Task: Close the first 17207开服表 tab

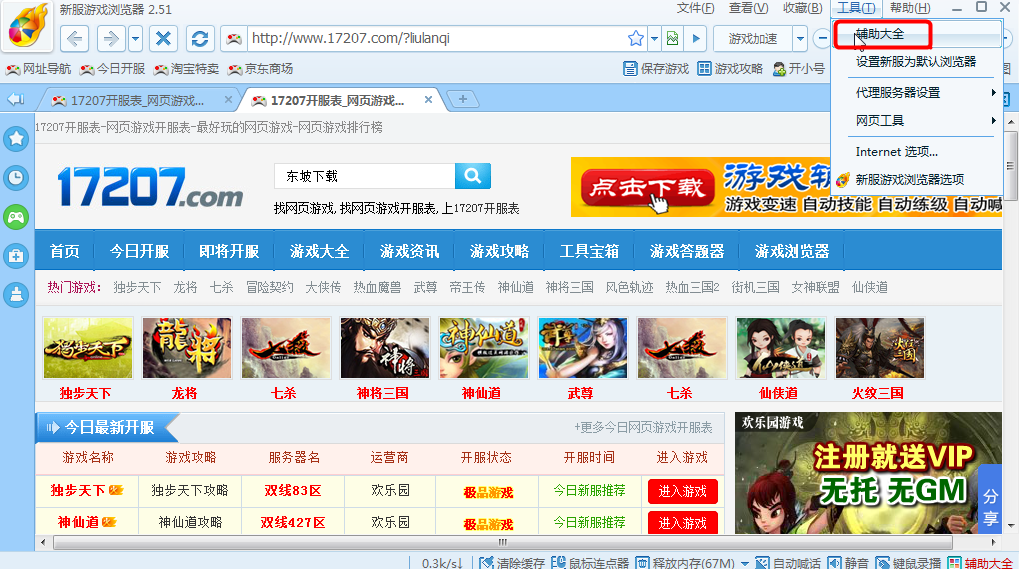Action: pyautogui.click(x=228, y=100)
